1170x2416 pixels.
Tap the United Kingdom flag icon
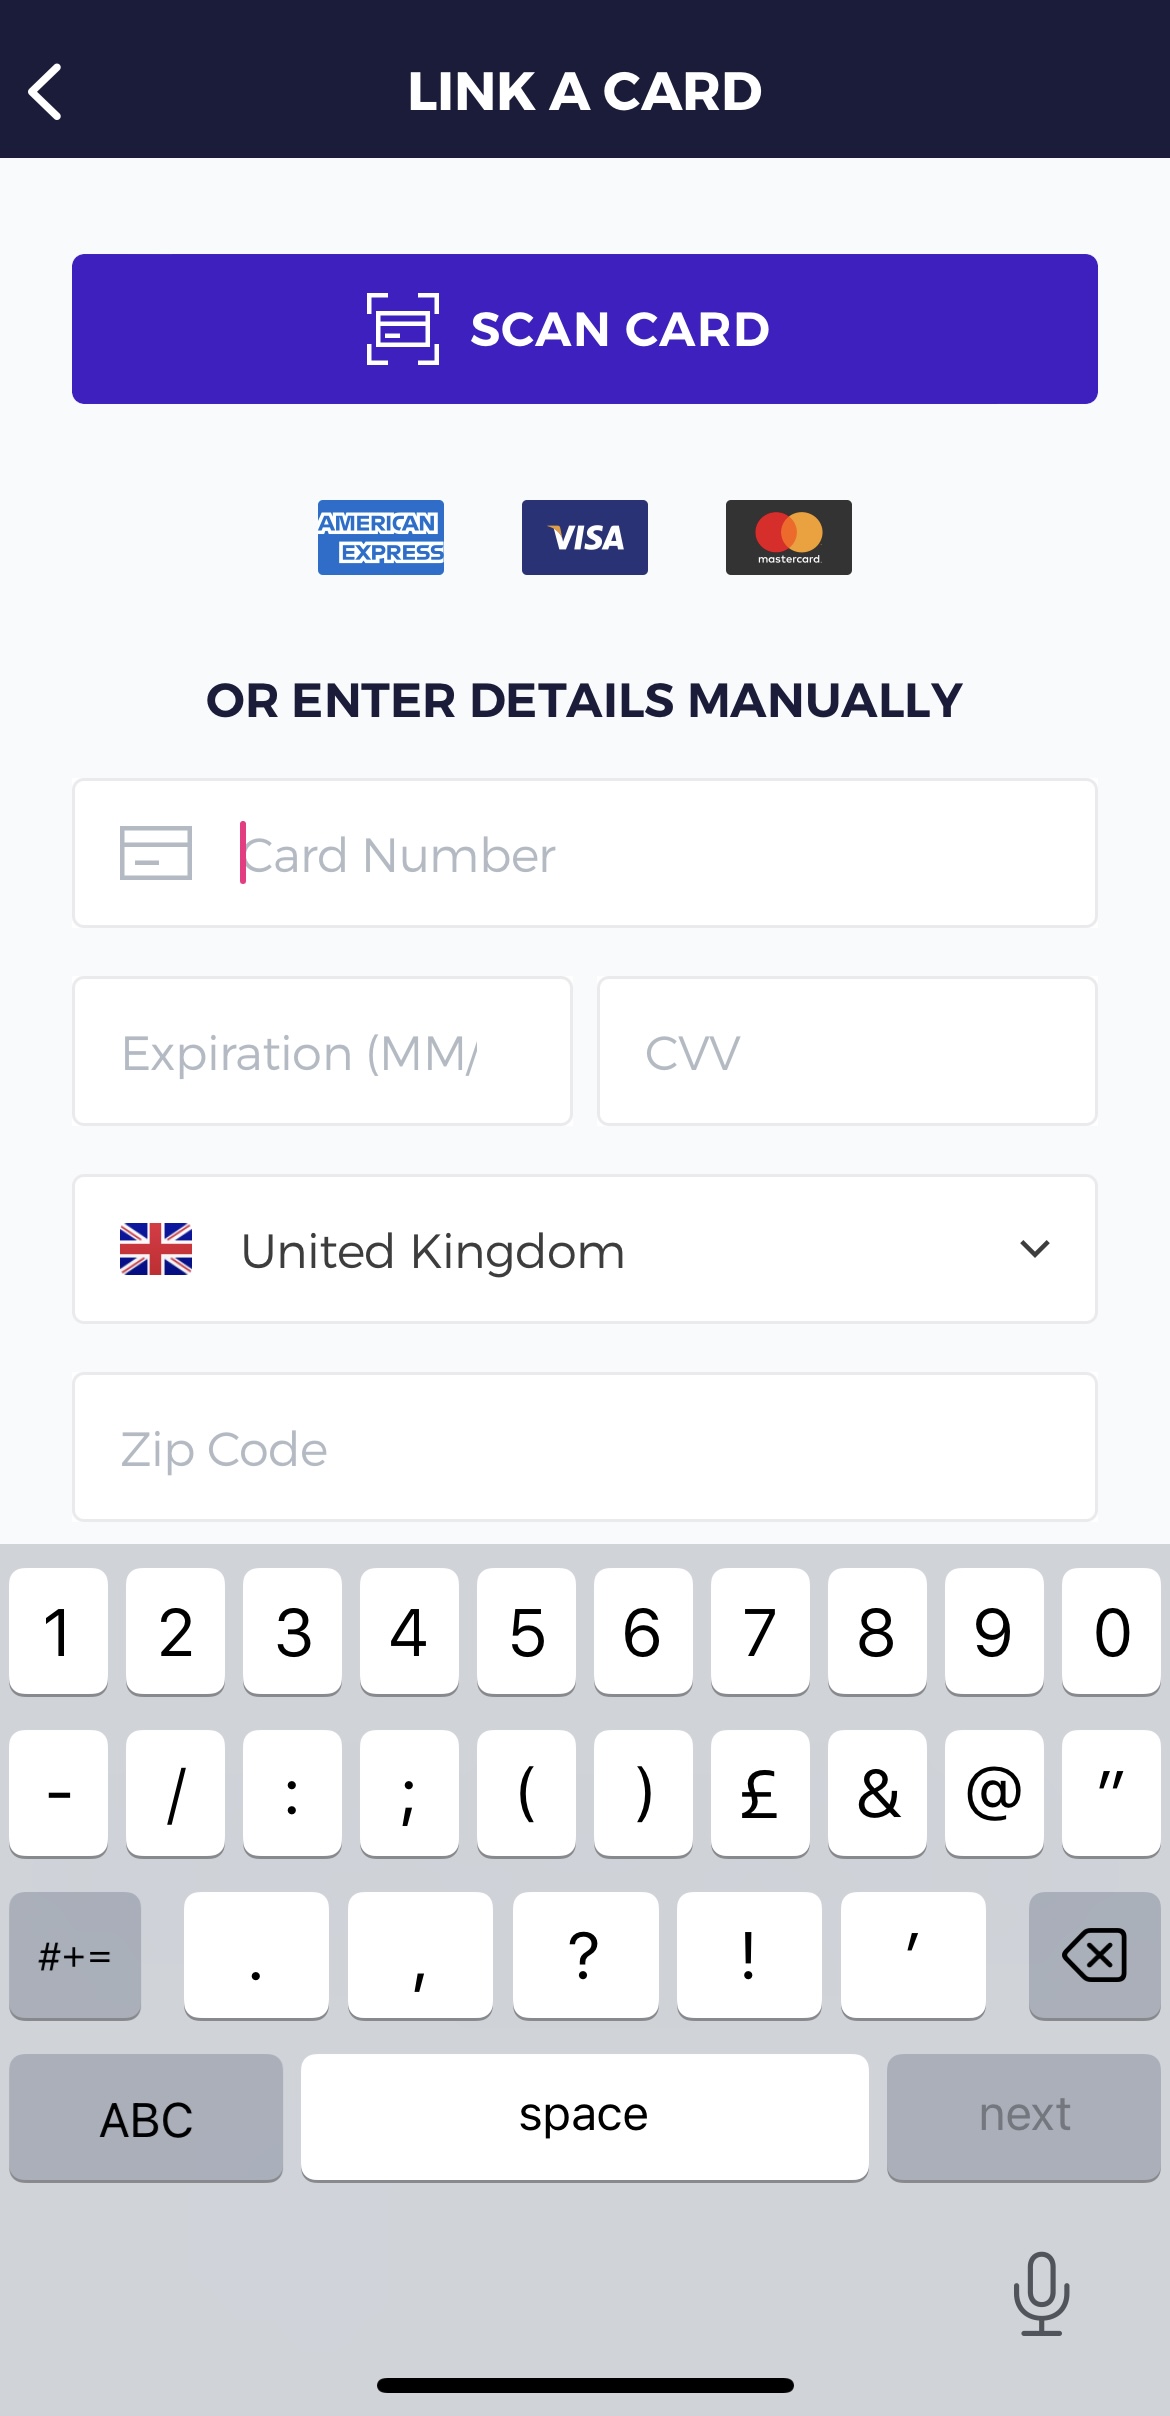[x=156, y=1249]
